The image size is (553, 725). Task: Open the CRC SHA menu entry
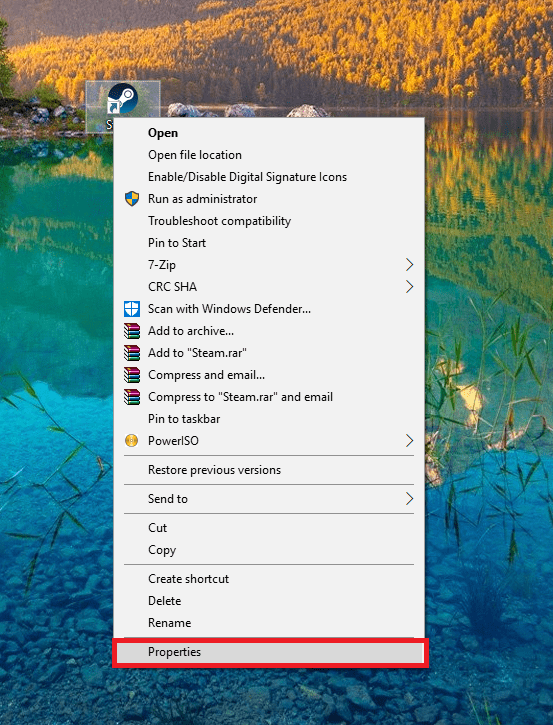269,287
